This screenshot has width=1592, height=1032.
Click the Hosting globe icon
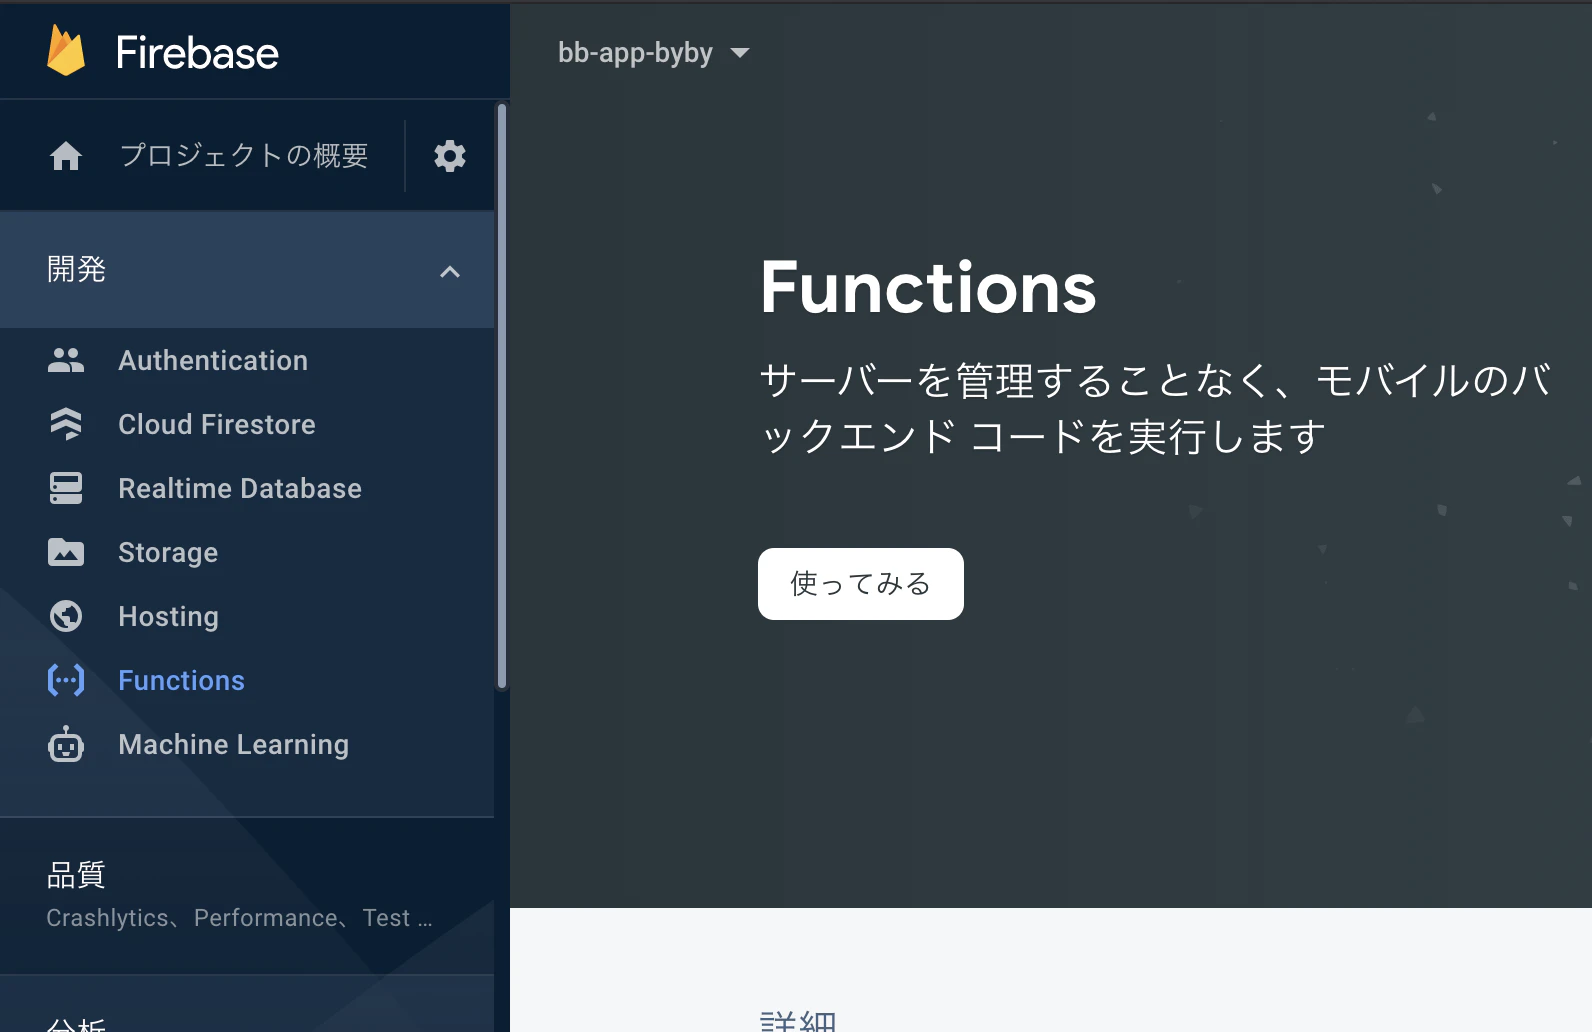(66, 616)
